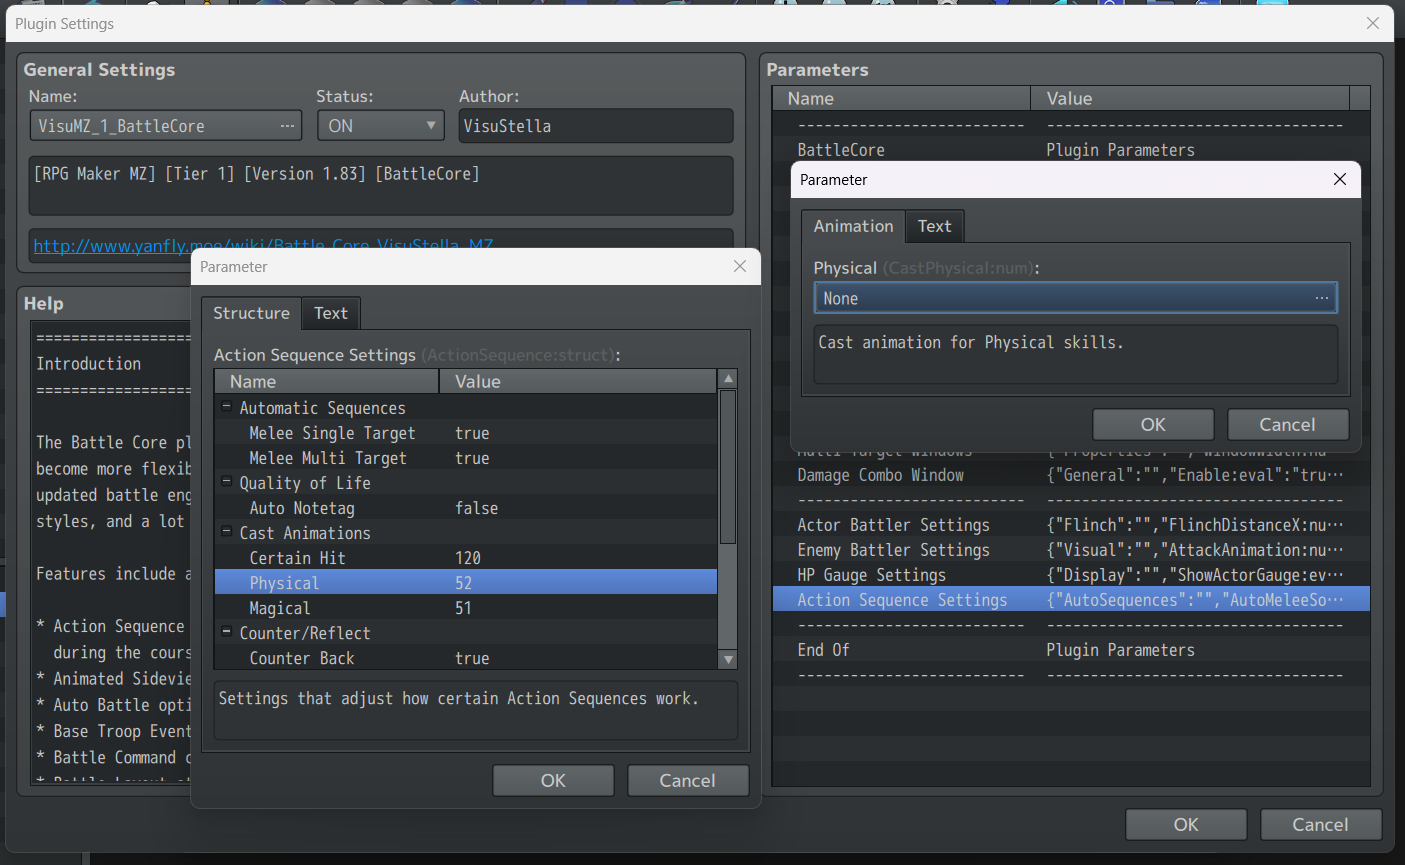Click the Physical animation field showing None
The width and height of the screenshot is (1405, 865).
point(1075,298)
